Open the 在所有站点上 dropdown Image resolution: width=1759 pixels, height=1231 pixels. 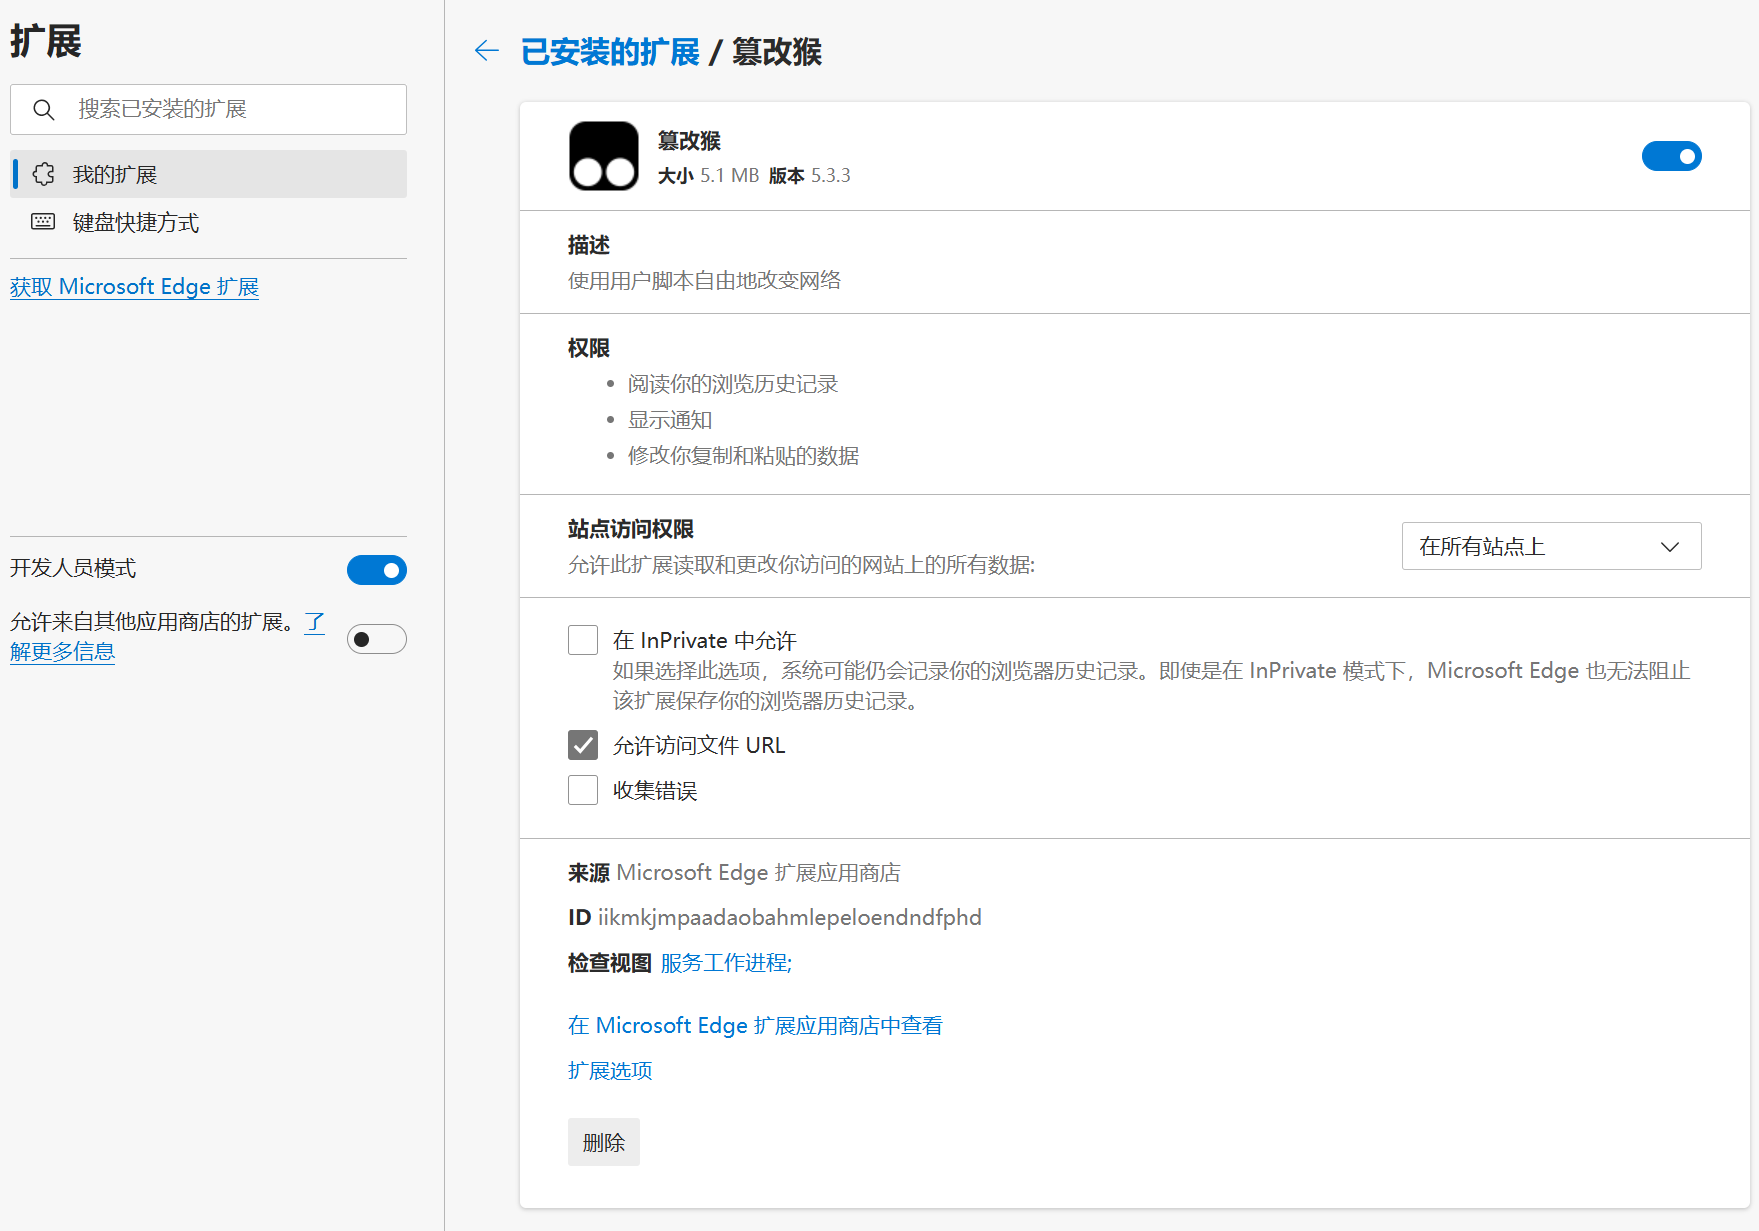click(x=1551, y=546)
